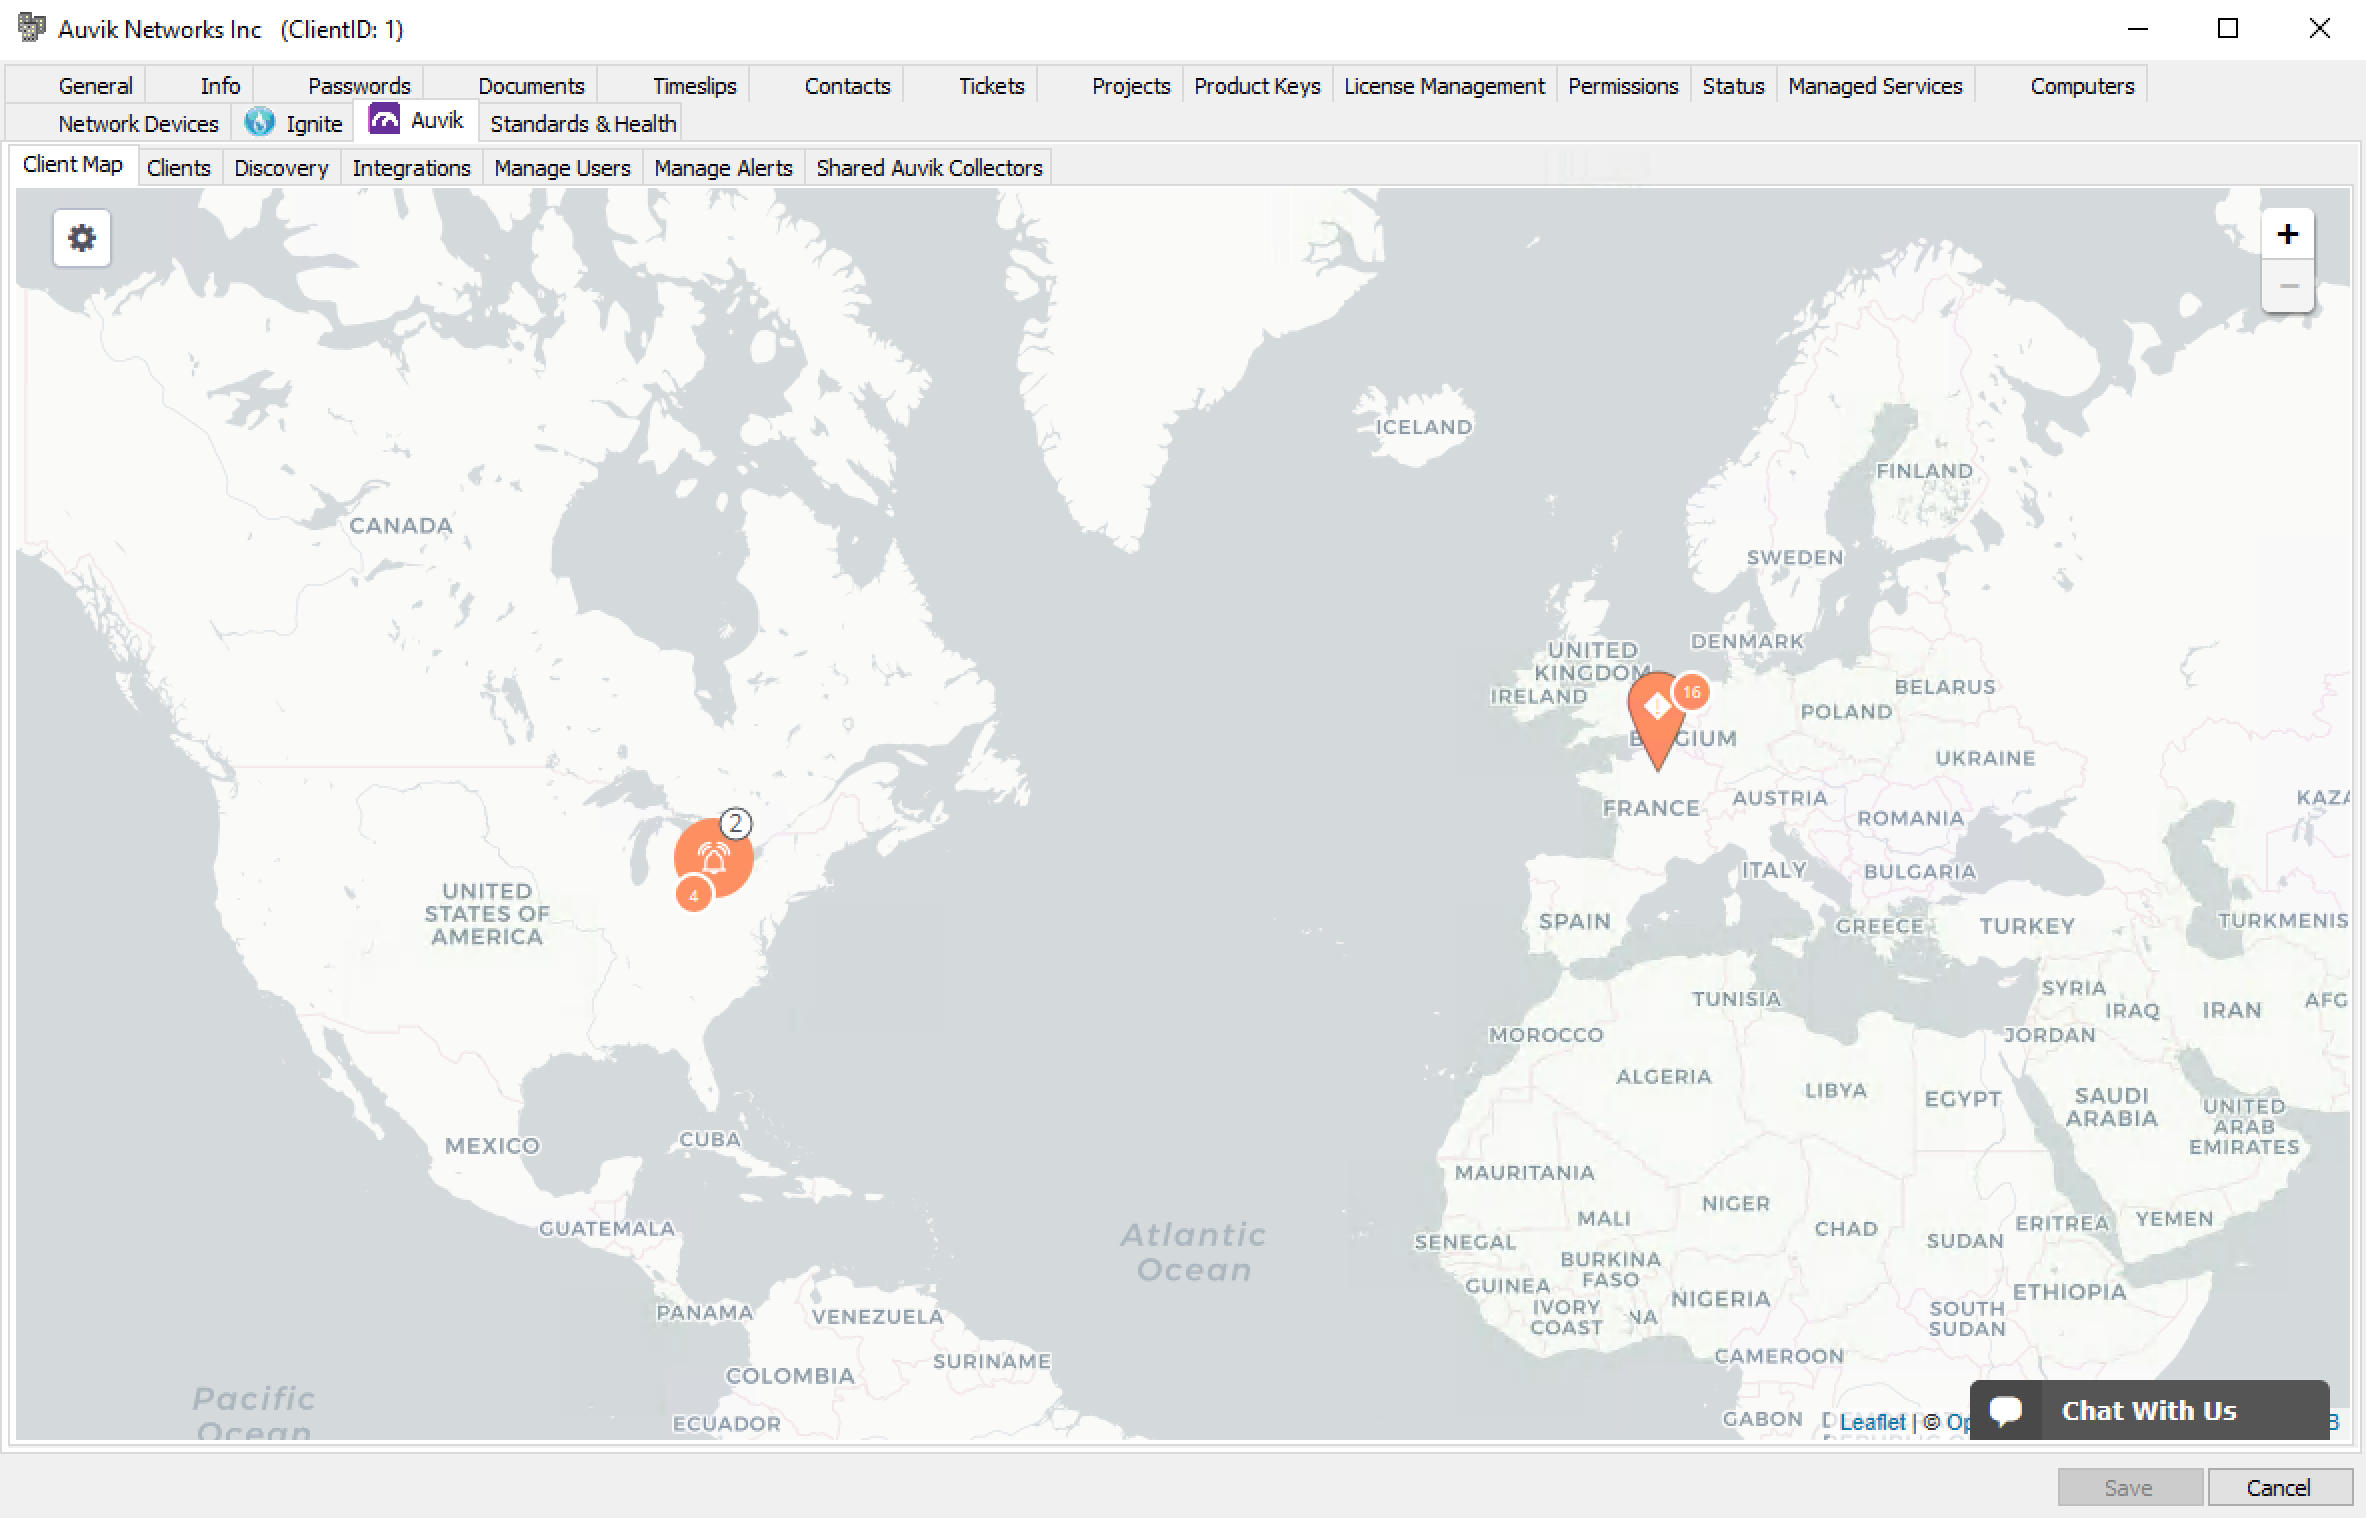Open the Leaflet attribution link
Viewport: 2366px width, 1518px height.
click(1873, 1421)
